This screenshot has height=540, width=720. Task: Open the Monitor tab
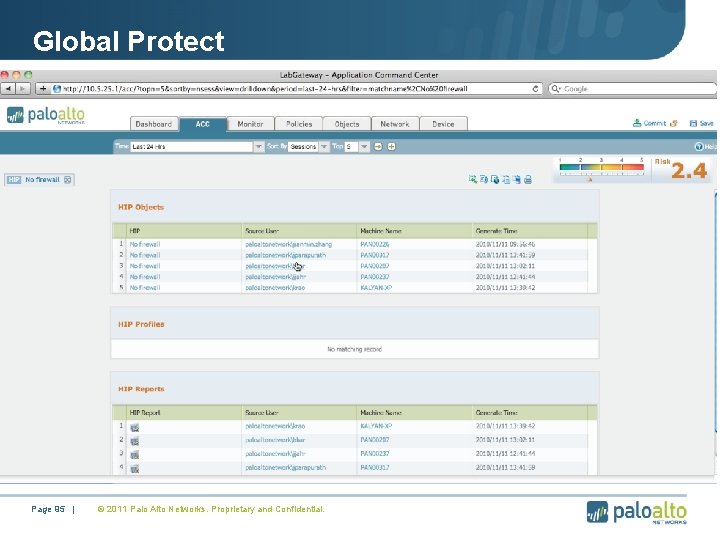coord(251,124)
